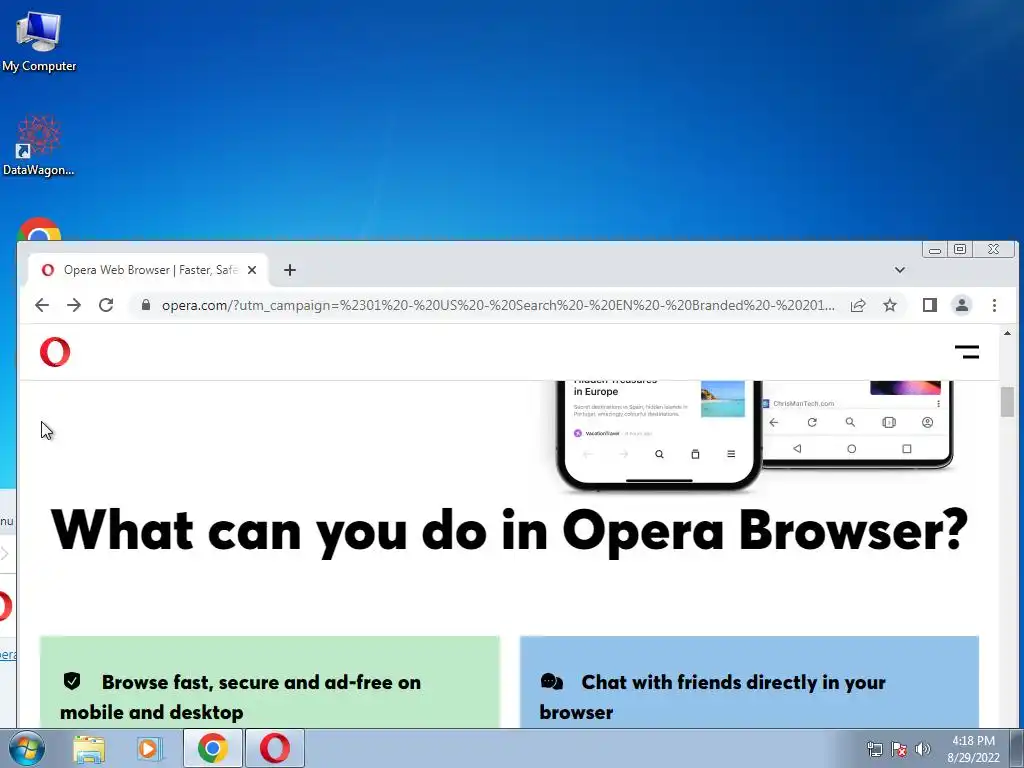
Task: Select the DataWagon desktop shortcut
Action: coord(39,146)
